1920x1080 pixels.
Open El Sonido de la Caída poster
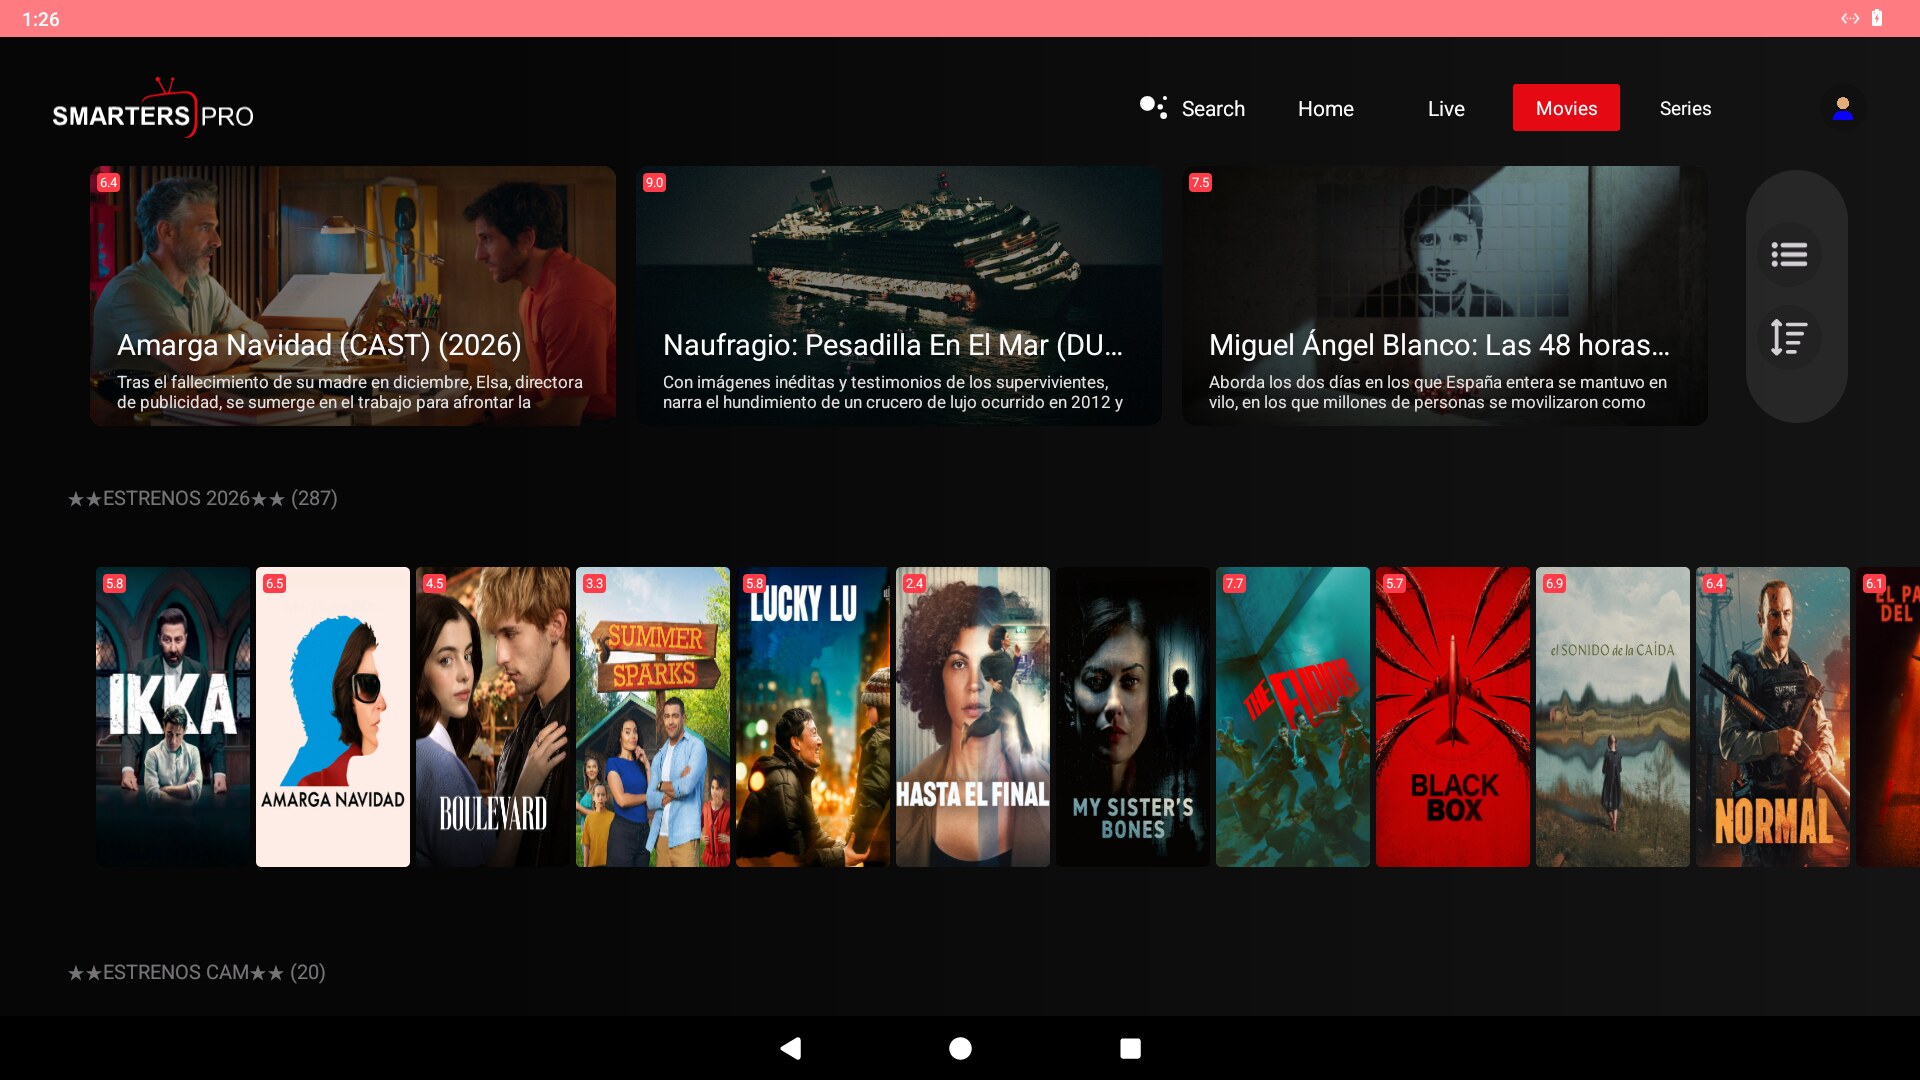(1613, 717)
